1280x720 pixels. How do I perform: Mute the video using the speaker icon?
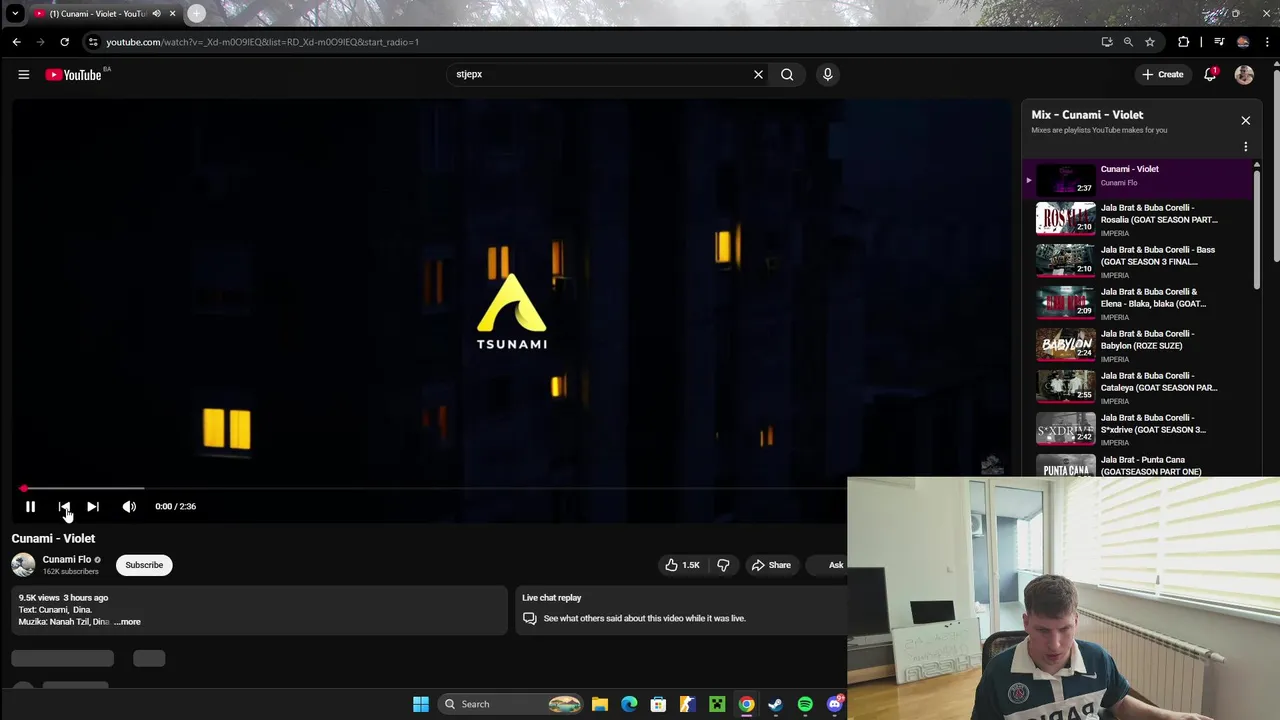coord(129,507)
